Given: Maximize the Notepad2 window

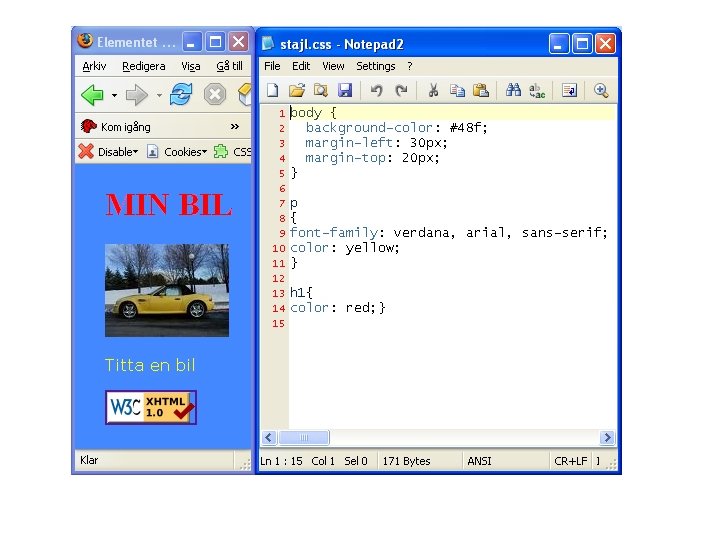Looking at the screenshot, I should [x=582, y=44].
